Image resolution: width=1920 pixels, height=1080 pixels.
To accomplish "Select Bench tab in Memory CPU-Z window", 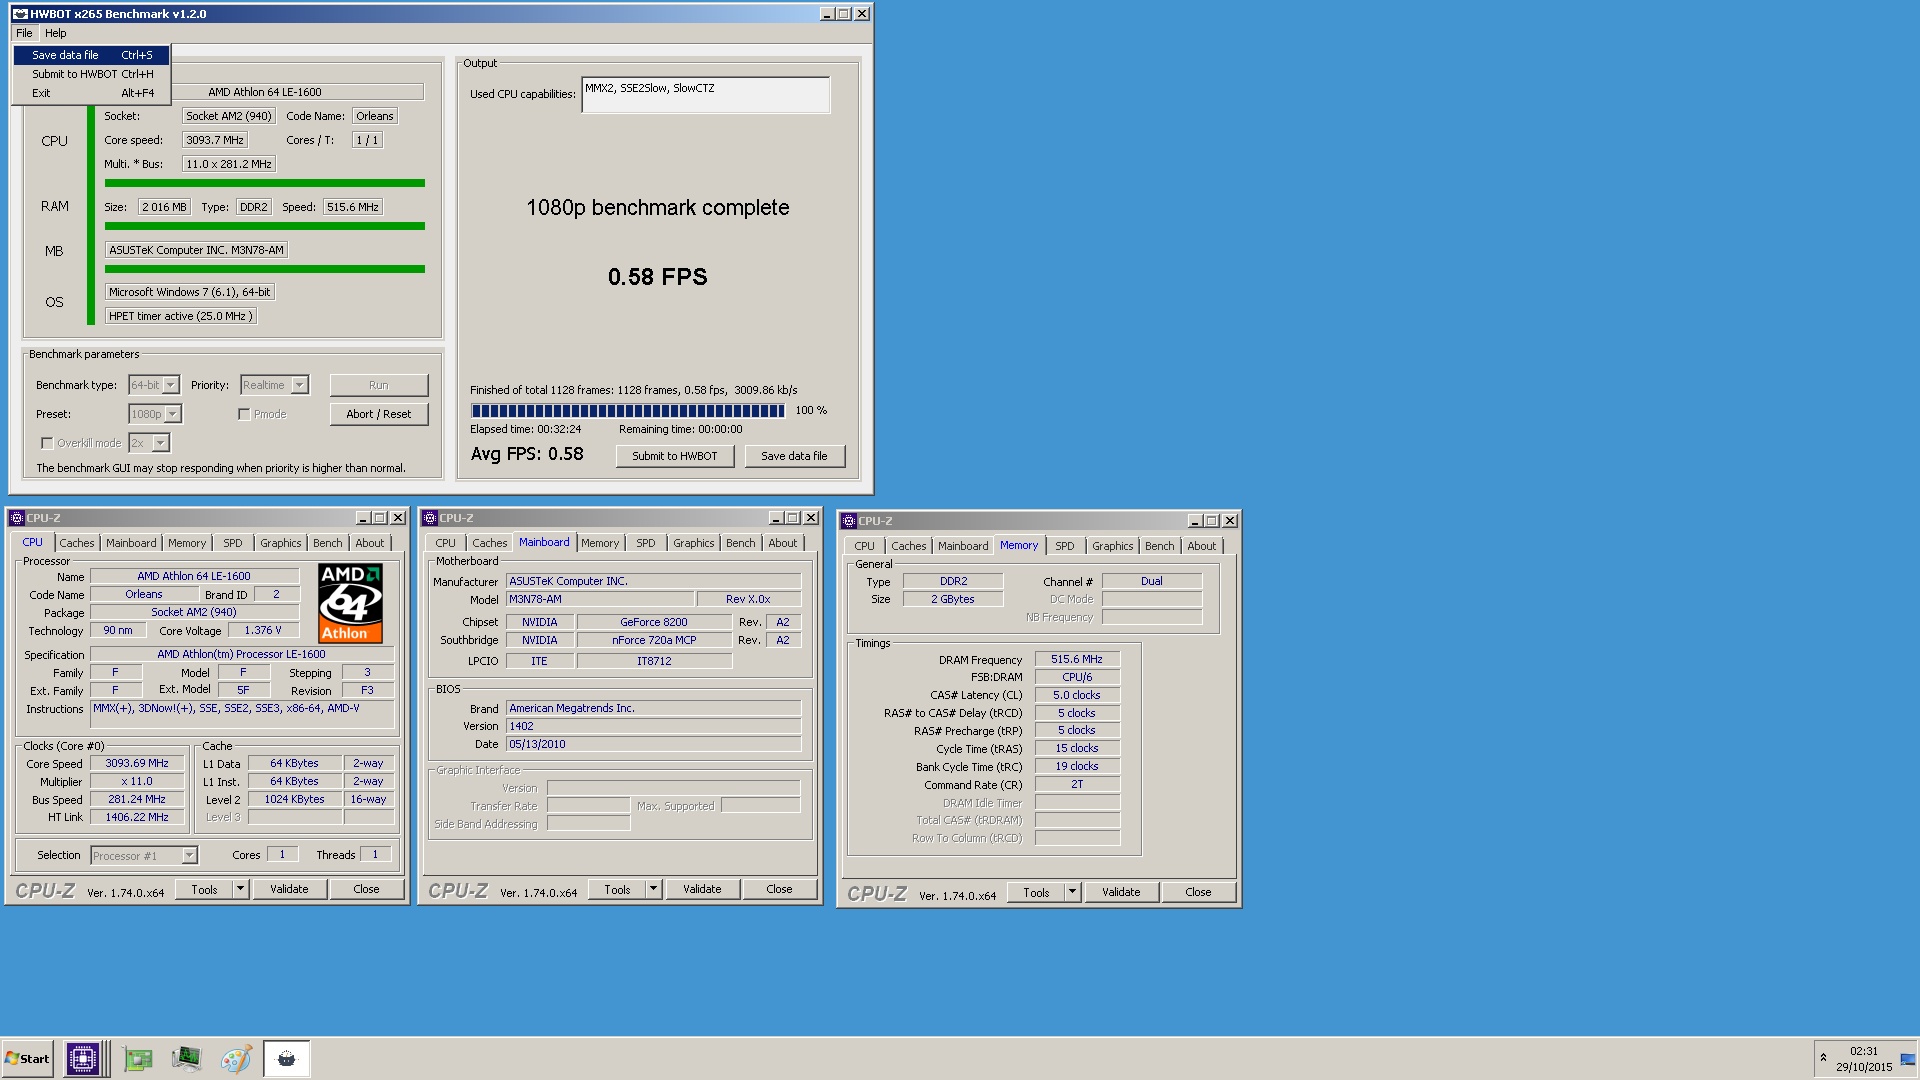I will pos(1160,546).
